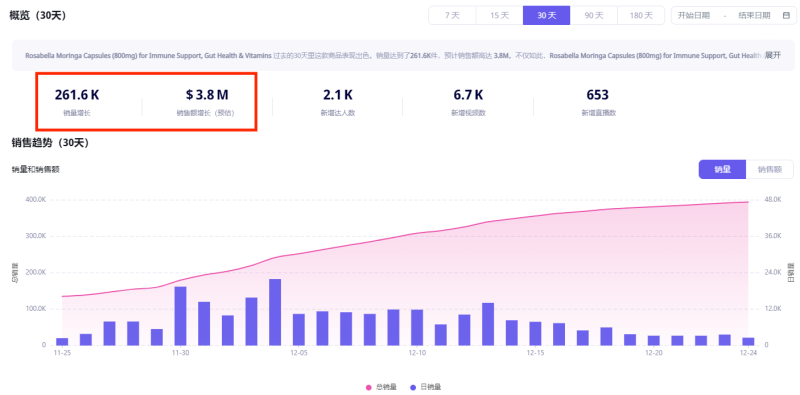Viewport: 800px width, 395px height.
Task: Toggle the 总销量 legend item
Action: click(381, 387)
